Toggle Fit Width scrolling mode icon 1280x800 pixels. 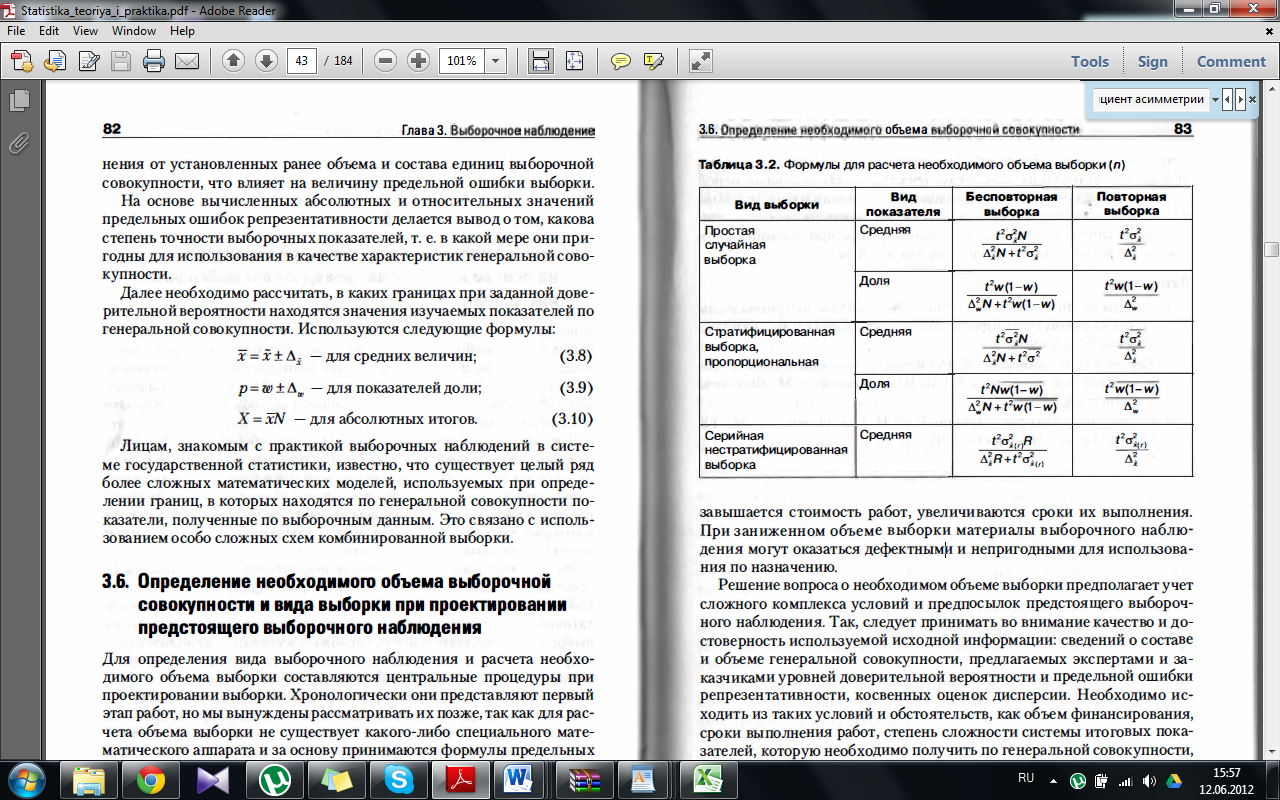(541, 61)
